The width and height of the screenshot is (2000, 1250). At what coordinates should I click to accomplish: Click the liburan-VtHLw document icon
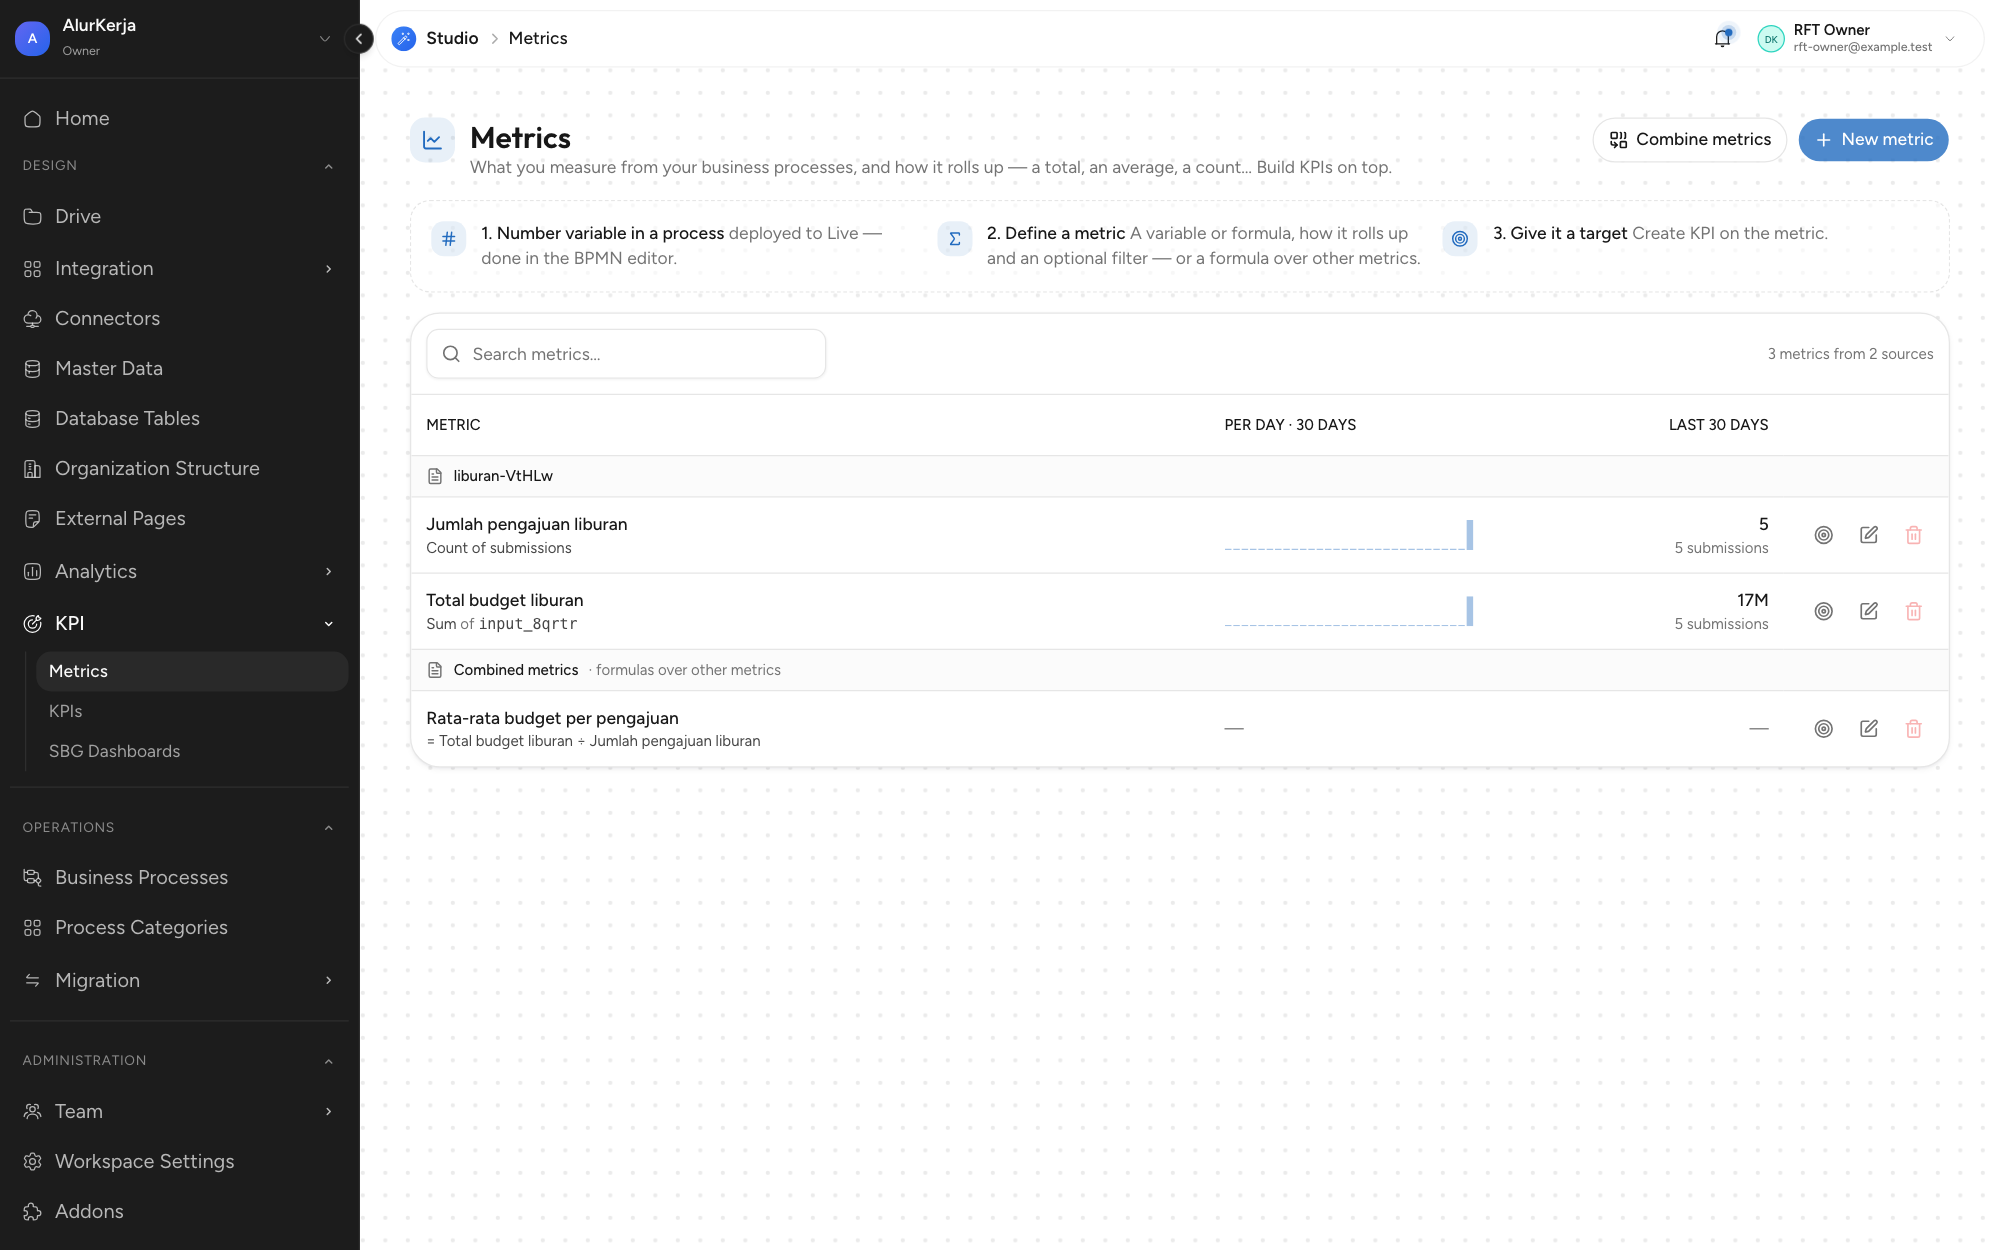(435, 476)
